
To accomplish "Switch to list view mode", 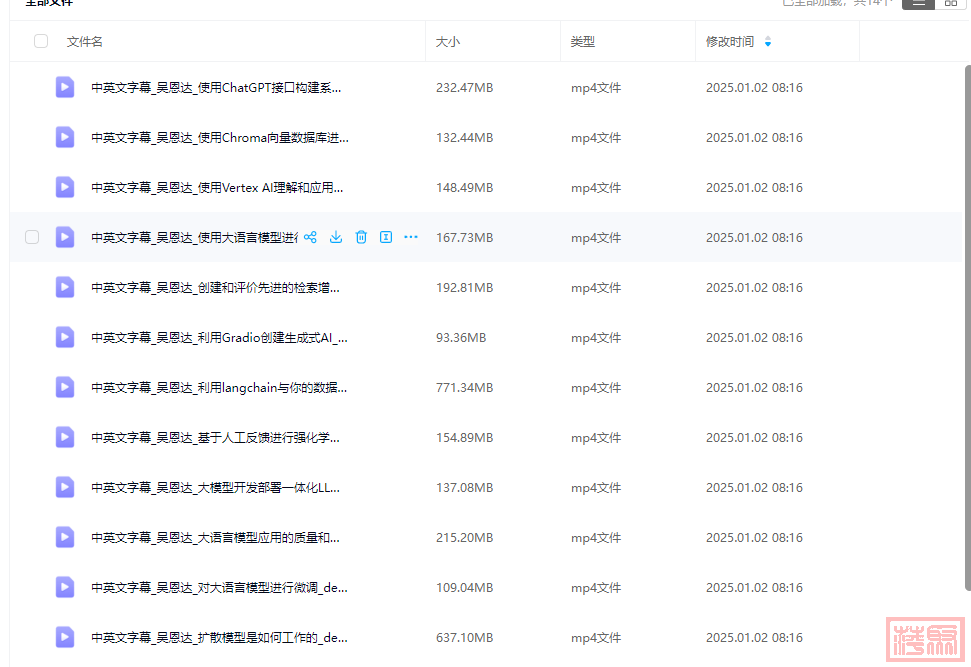I will (x=918, y=3).
